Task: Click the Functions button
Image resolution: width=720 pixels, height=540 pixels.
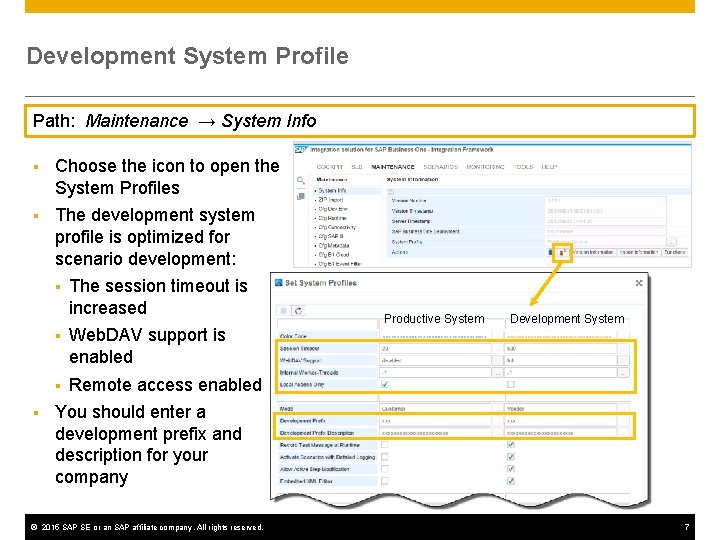Action: (x=675, y=252)
